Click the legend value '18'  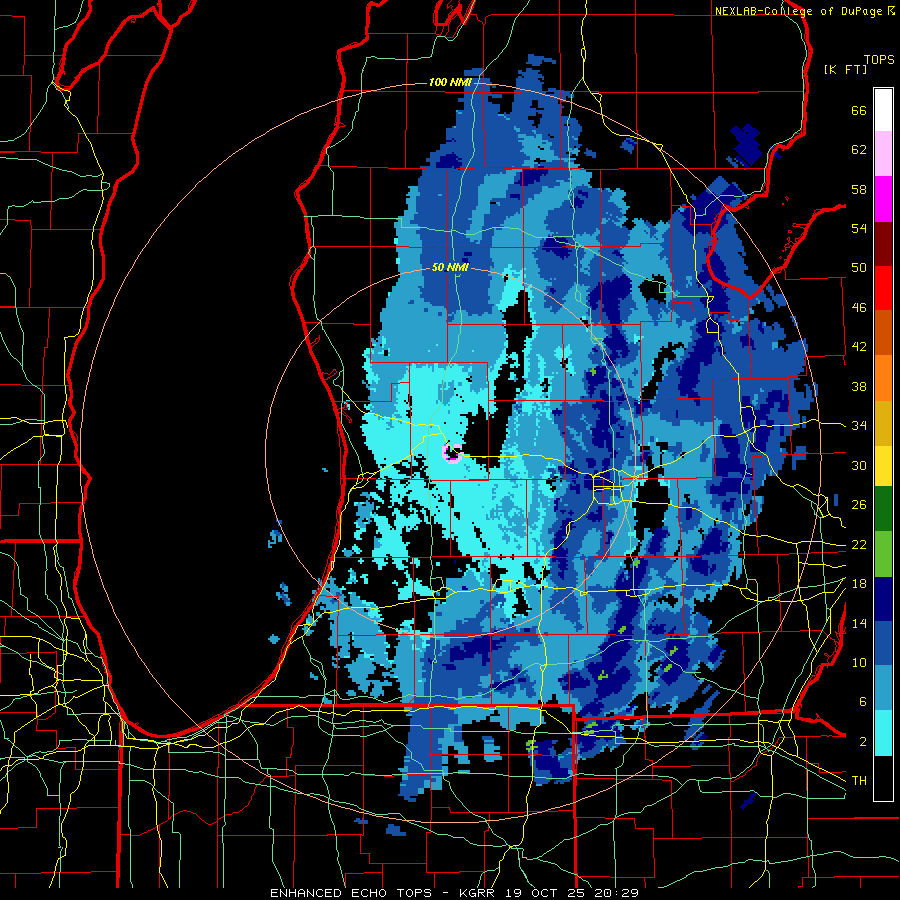(x=859, y=584)
